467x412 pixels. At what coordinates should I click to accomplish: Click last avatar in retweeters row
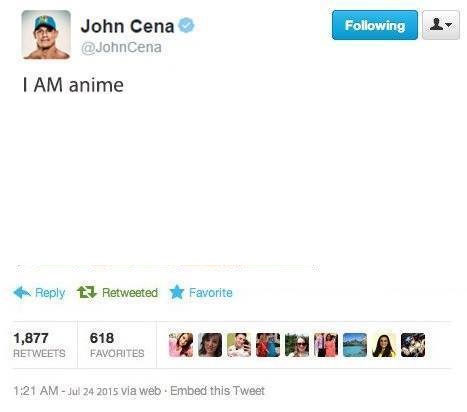click(x=413, y=345)
